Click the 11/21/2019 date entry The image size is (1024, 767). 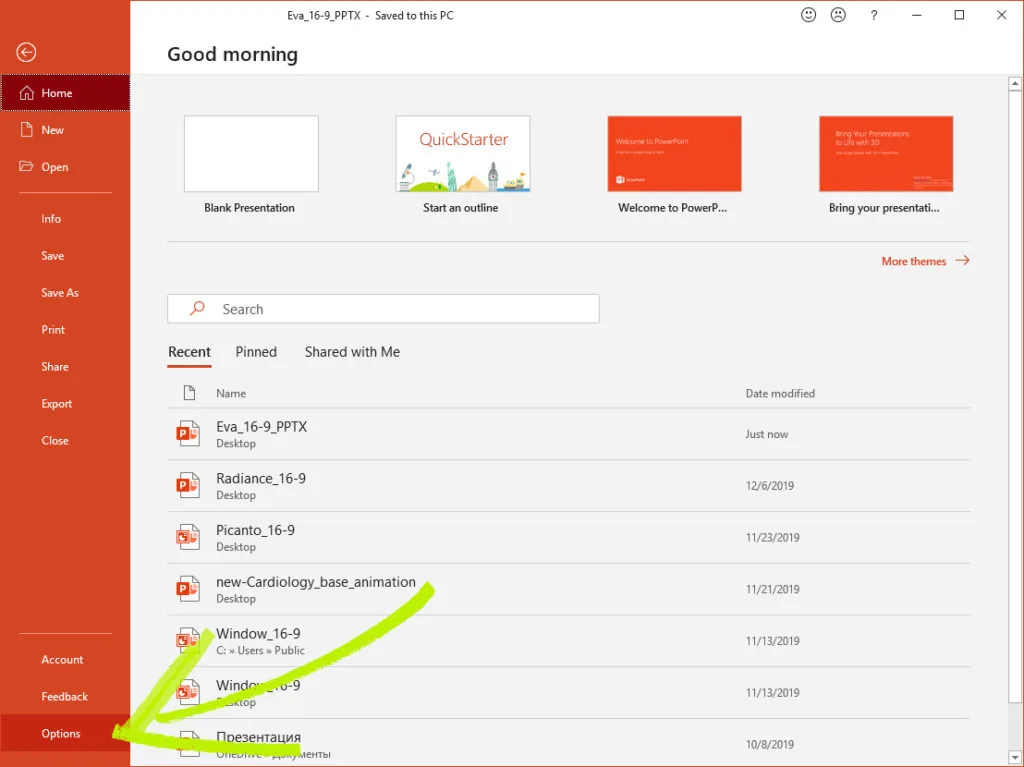(773, 589)
